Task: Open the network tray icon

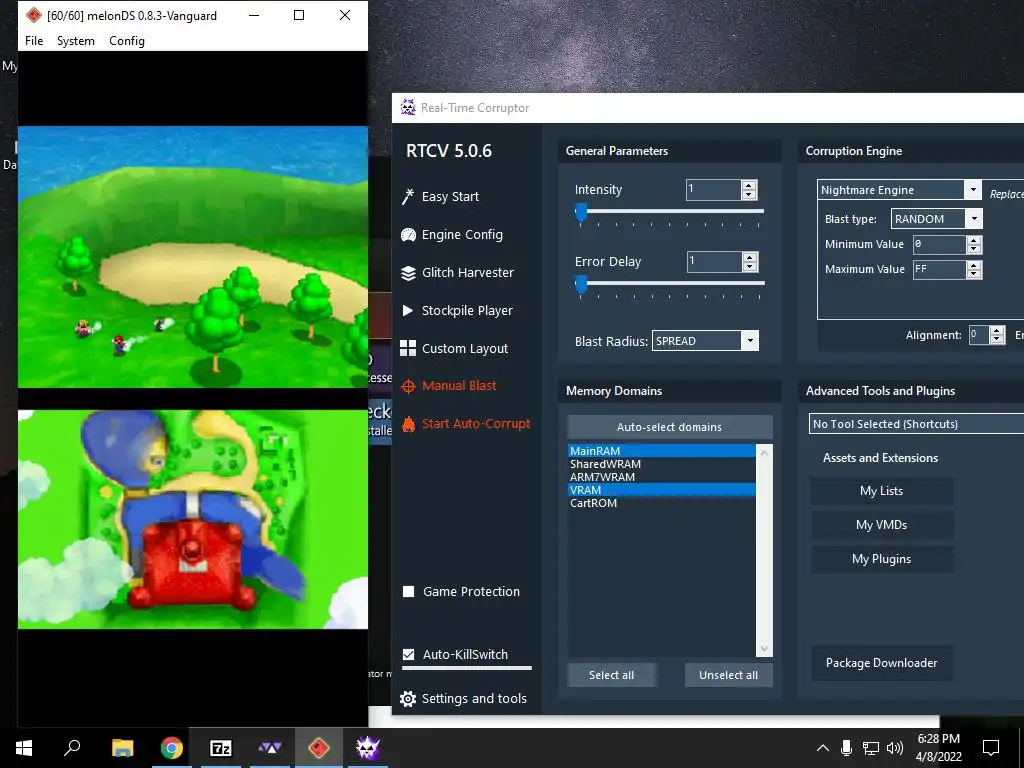Action: [x=871, y=748]
